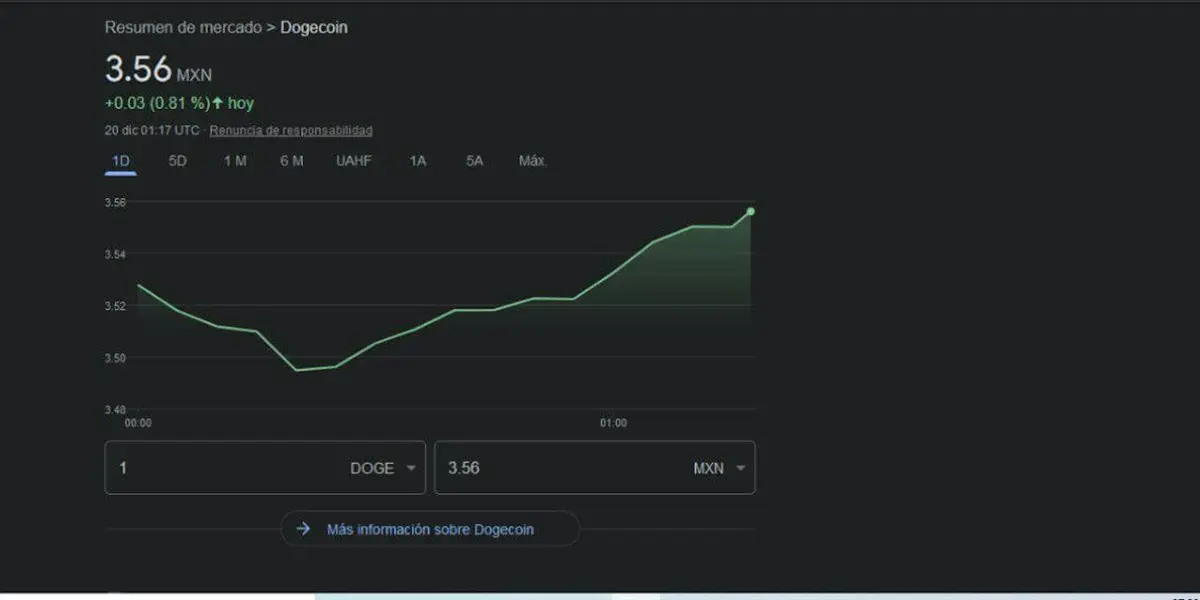This screenshot has height=600, width=1200.
Task: Switch chart to the 6 M range
Action: pos(292,161)
